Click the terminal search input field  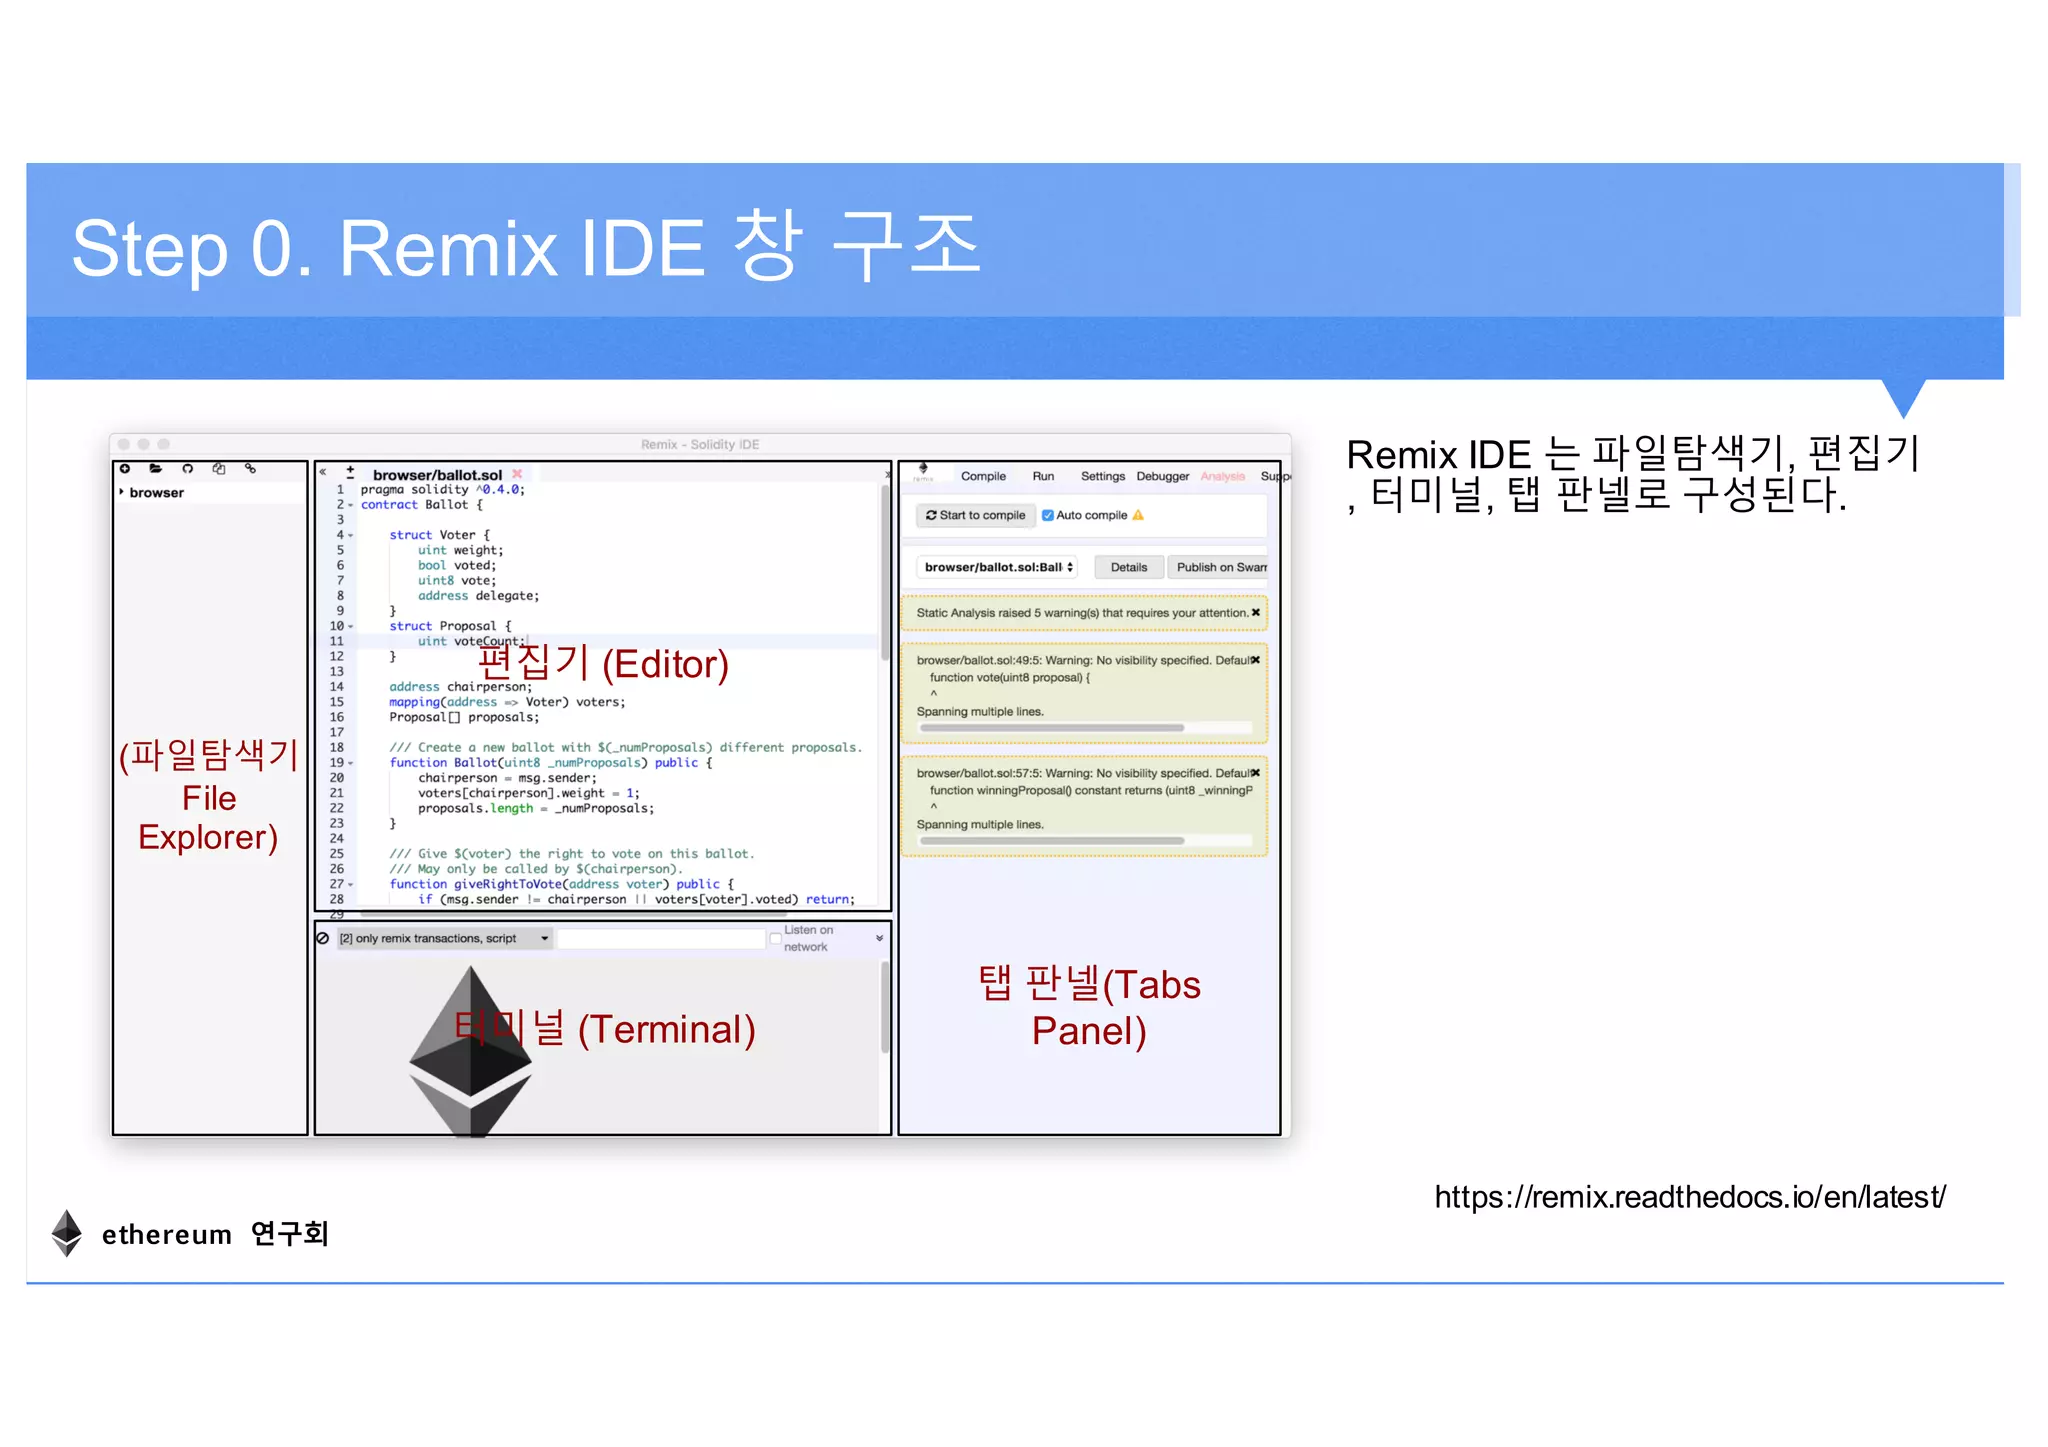click(661, 938)
